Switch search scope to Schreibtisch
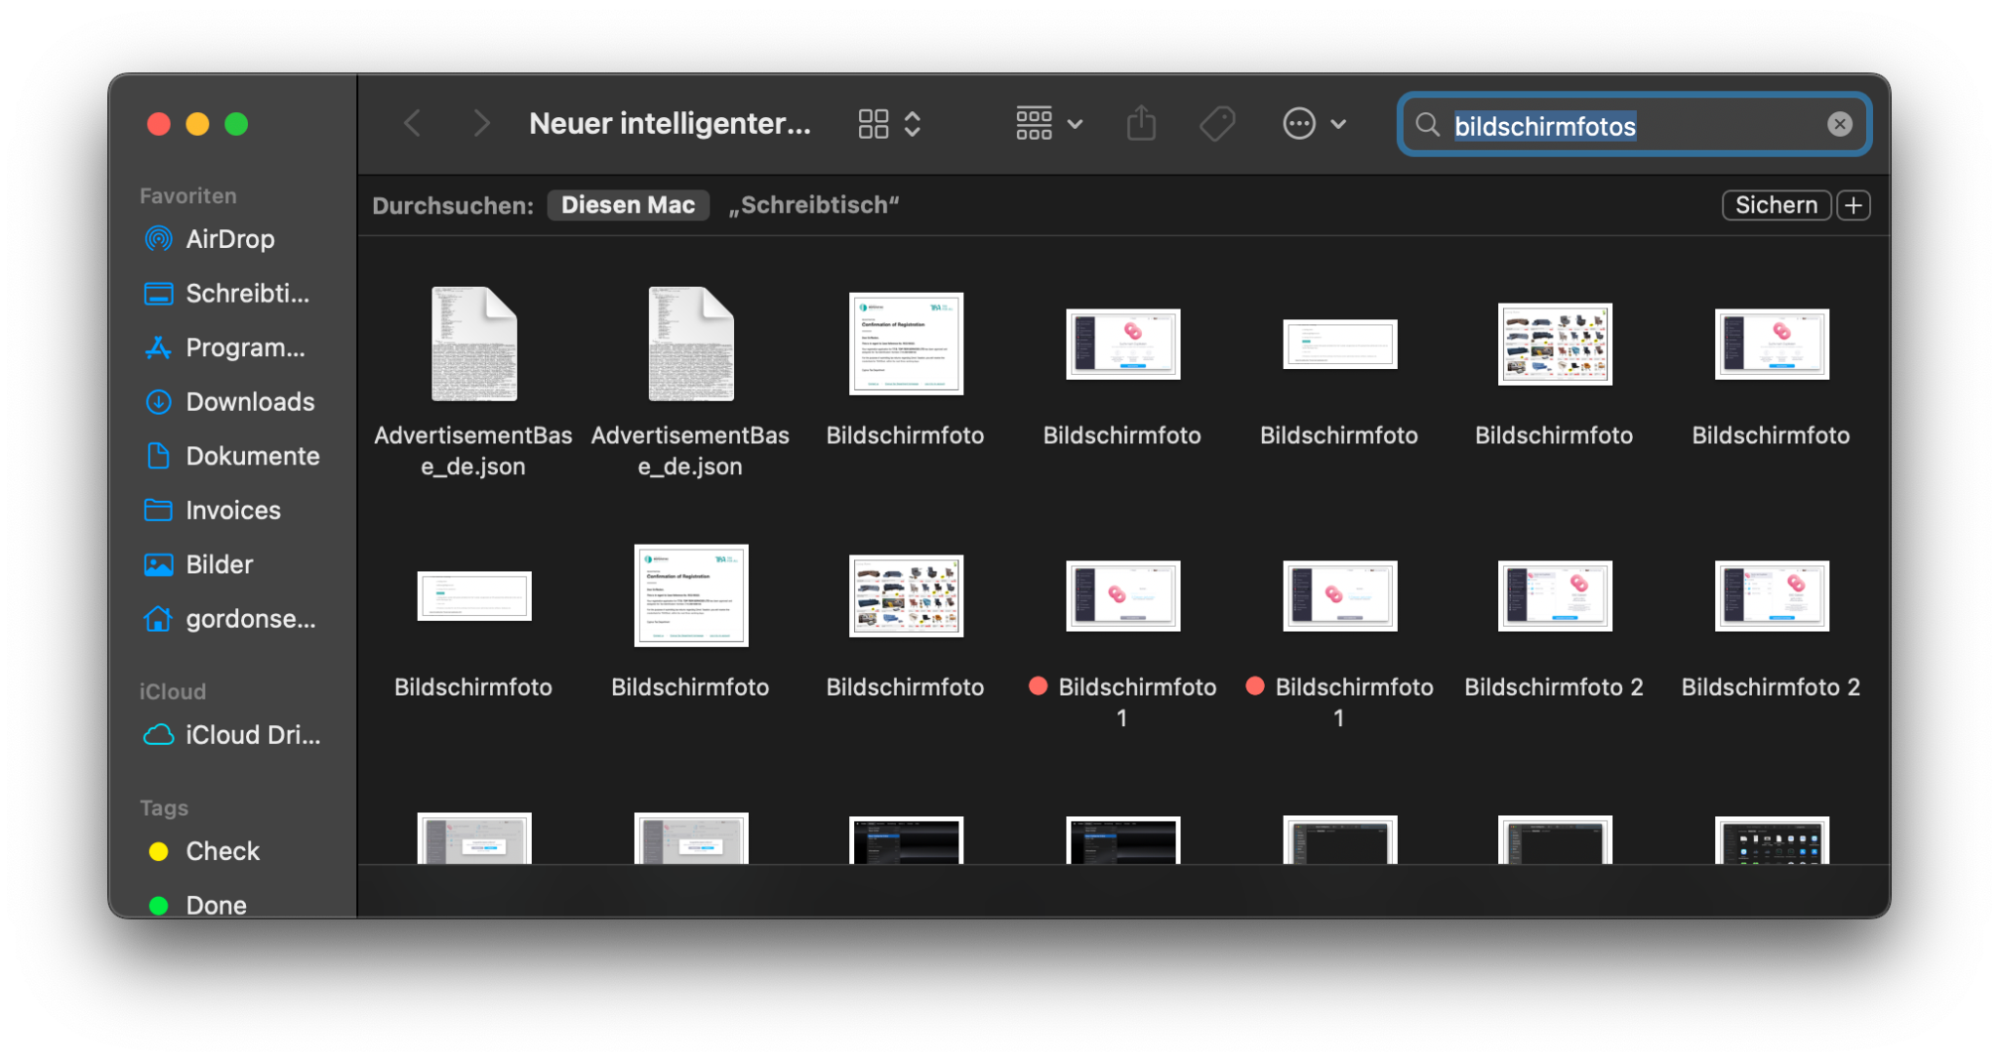Image resolution: width=1999 pixels, height=1062 pixels. click(814, 204)
